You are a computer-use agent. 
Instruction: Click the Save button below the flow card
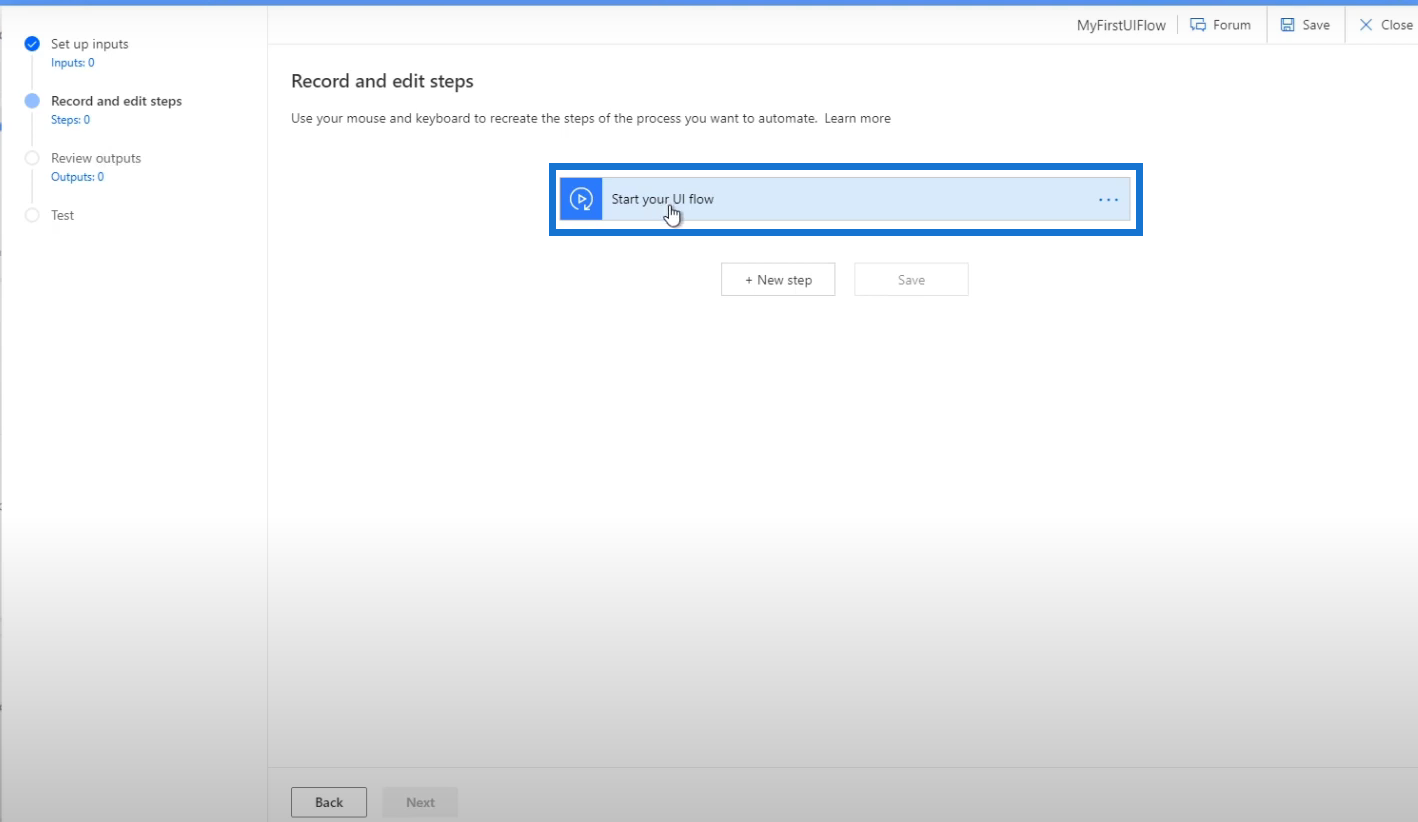(911, 280)
